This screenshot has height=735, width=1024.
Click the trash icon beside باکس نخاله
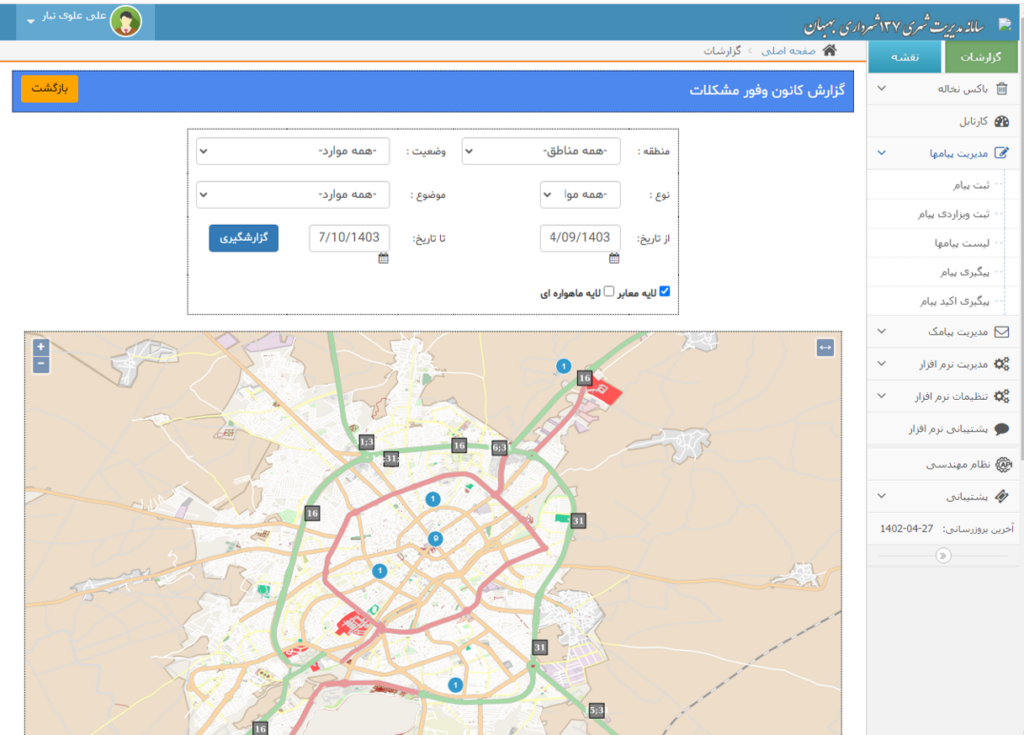tap(1002, 89)
